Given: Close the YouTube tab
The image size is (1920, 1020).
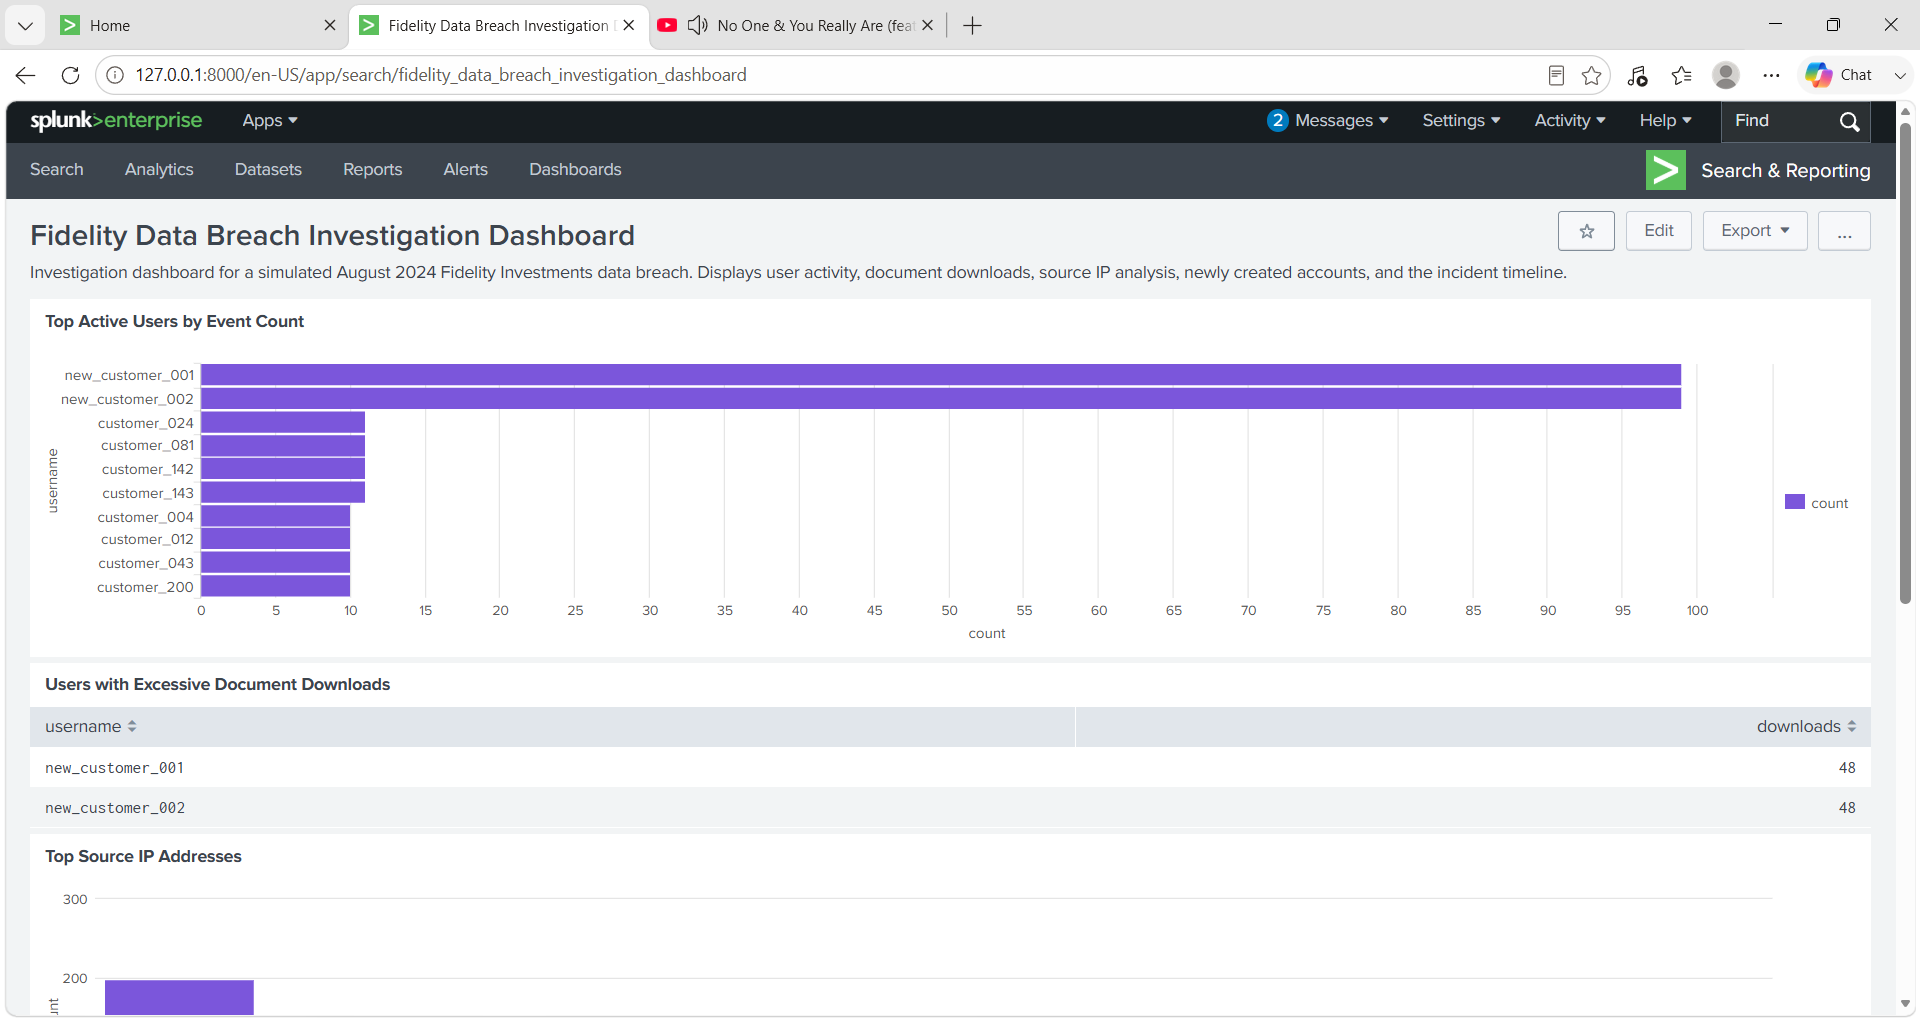Looking at the screenshot, I should pos(928,26).
